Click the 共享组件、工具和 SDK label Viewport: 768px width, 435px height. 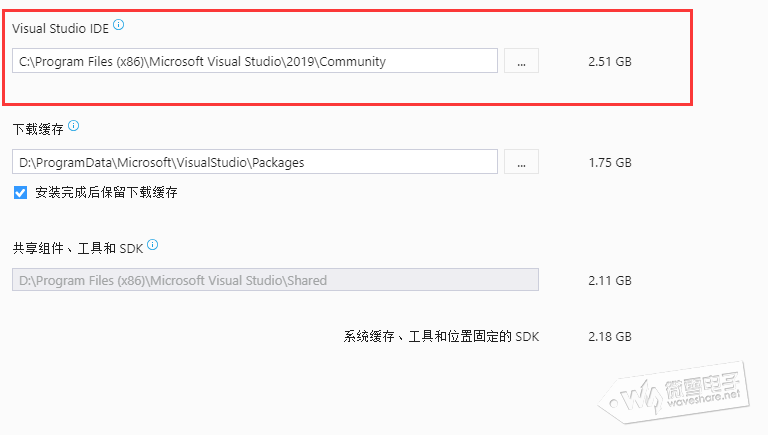pyautogui.click(x=78, y=246)
